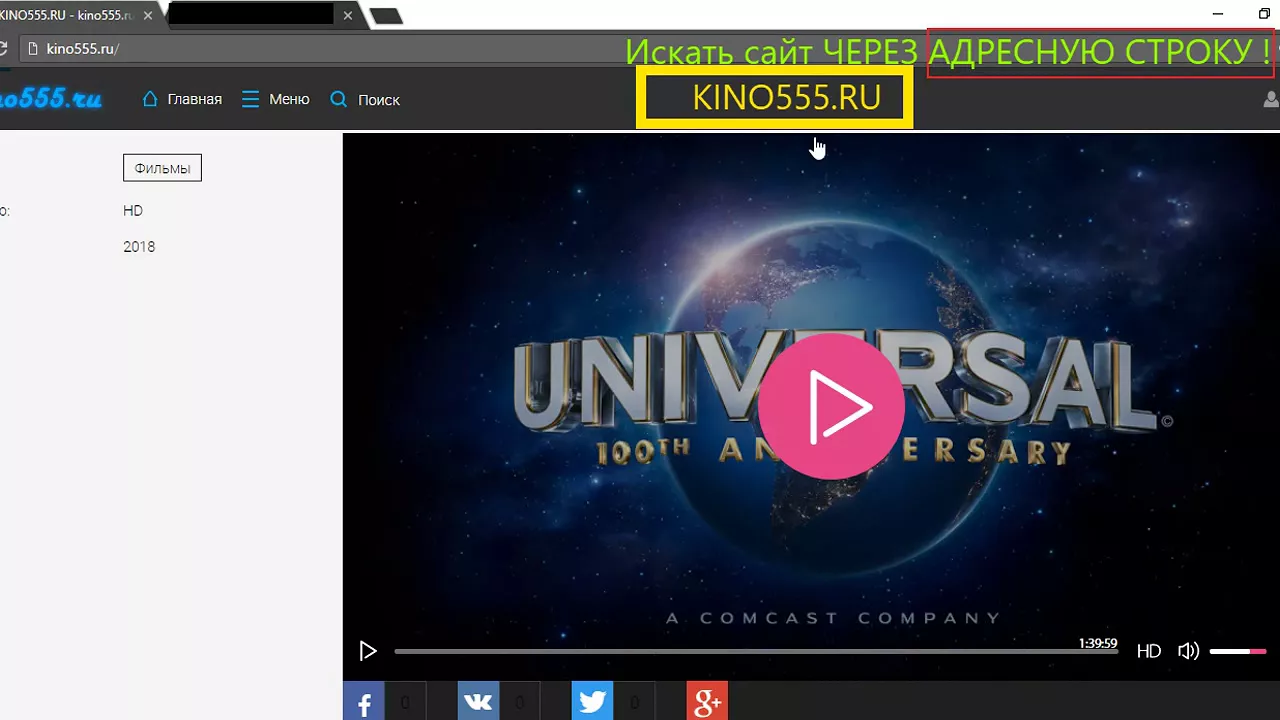The image size is (1280, 720).
Task: Share on Twitter
Action: click(x=592, y=702)
